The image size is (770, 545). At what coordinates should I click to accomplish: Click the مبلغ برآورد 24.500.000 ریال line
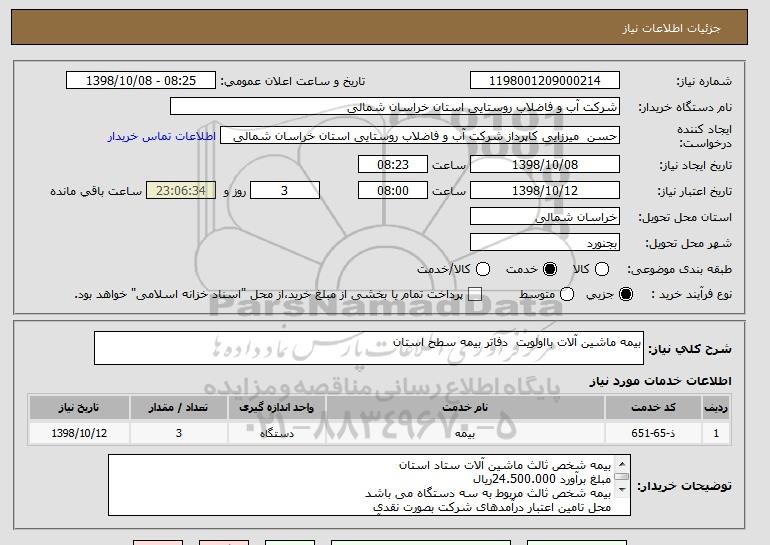pyautogui.click(x=542, y=479)
